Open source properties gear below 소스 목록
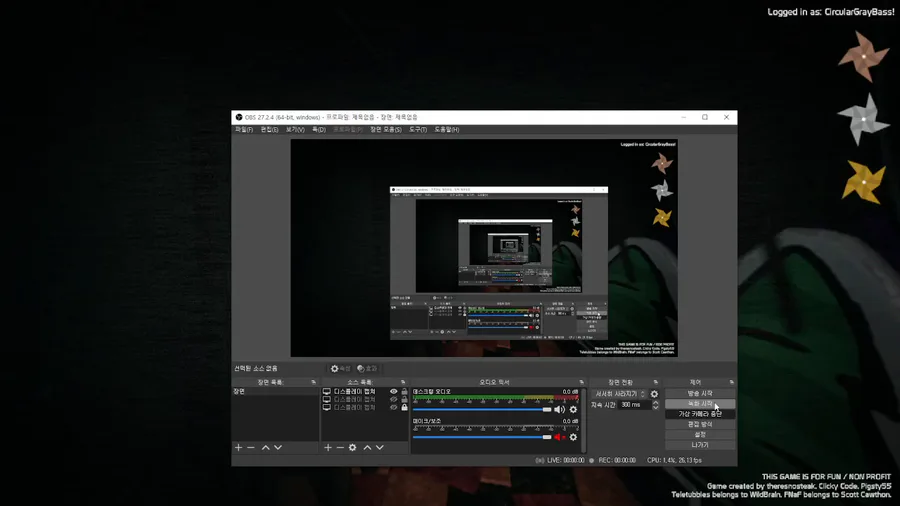This screenshot has height=506, width=900. click(352, 447)
